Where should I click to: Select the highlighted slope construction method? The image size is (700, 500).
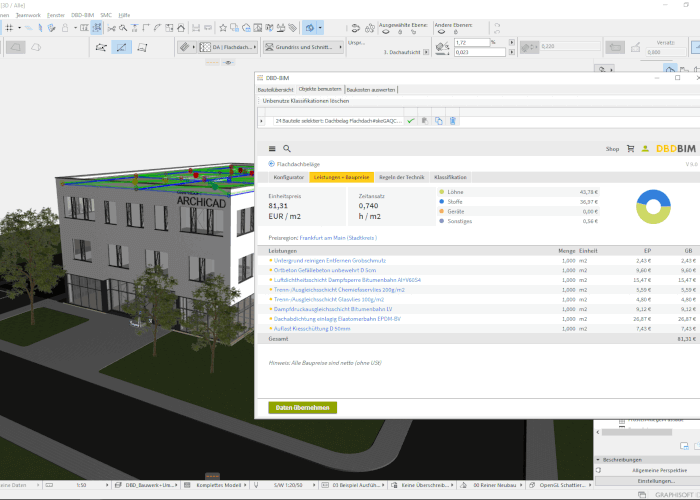click(121, 47)
